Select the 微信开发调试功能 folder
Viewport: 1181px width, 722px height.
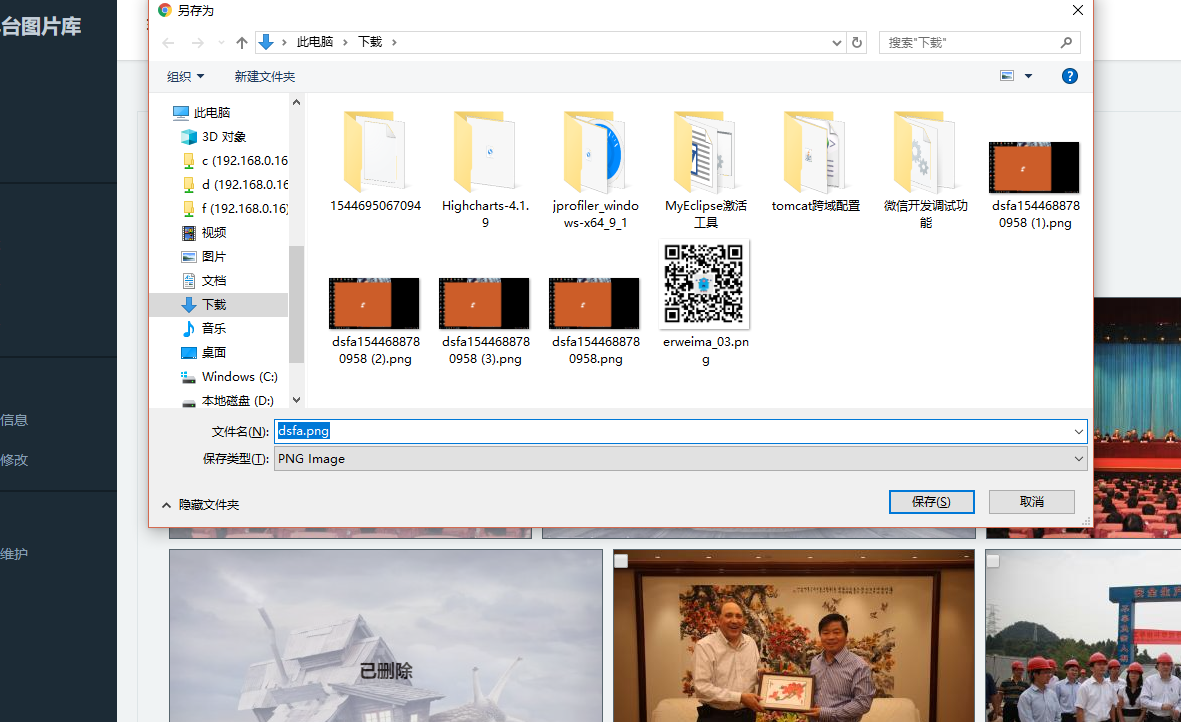coord(926,169)
